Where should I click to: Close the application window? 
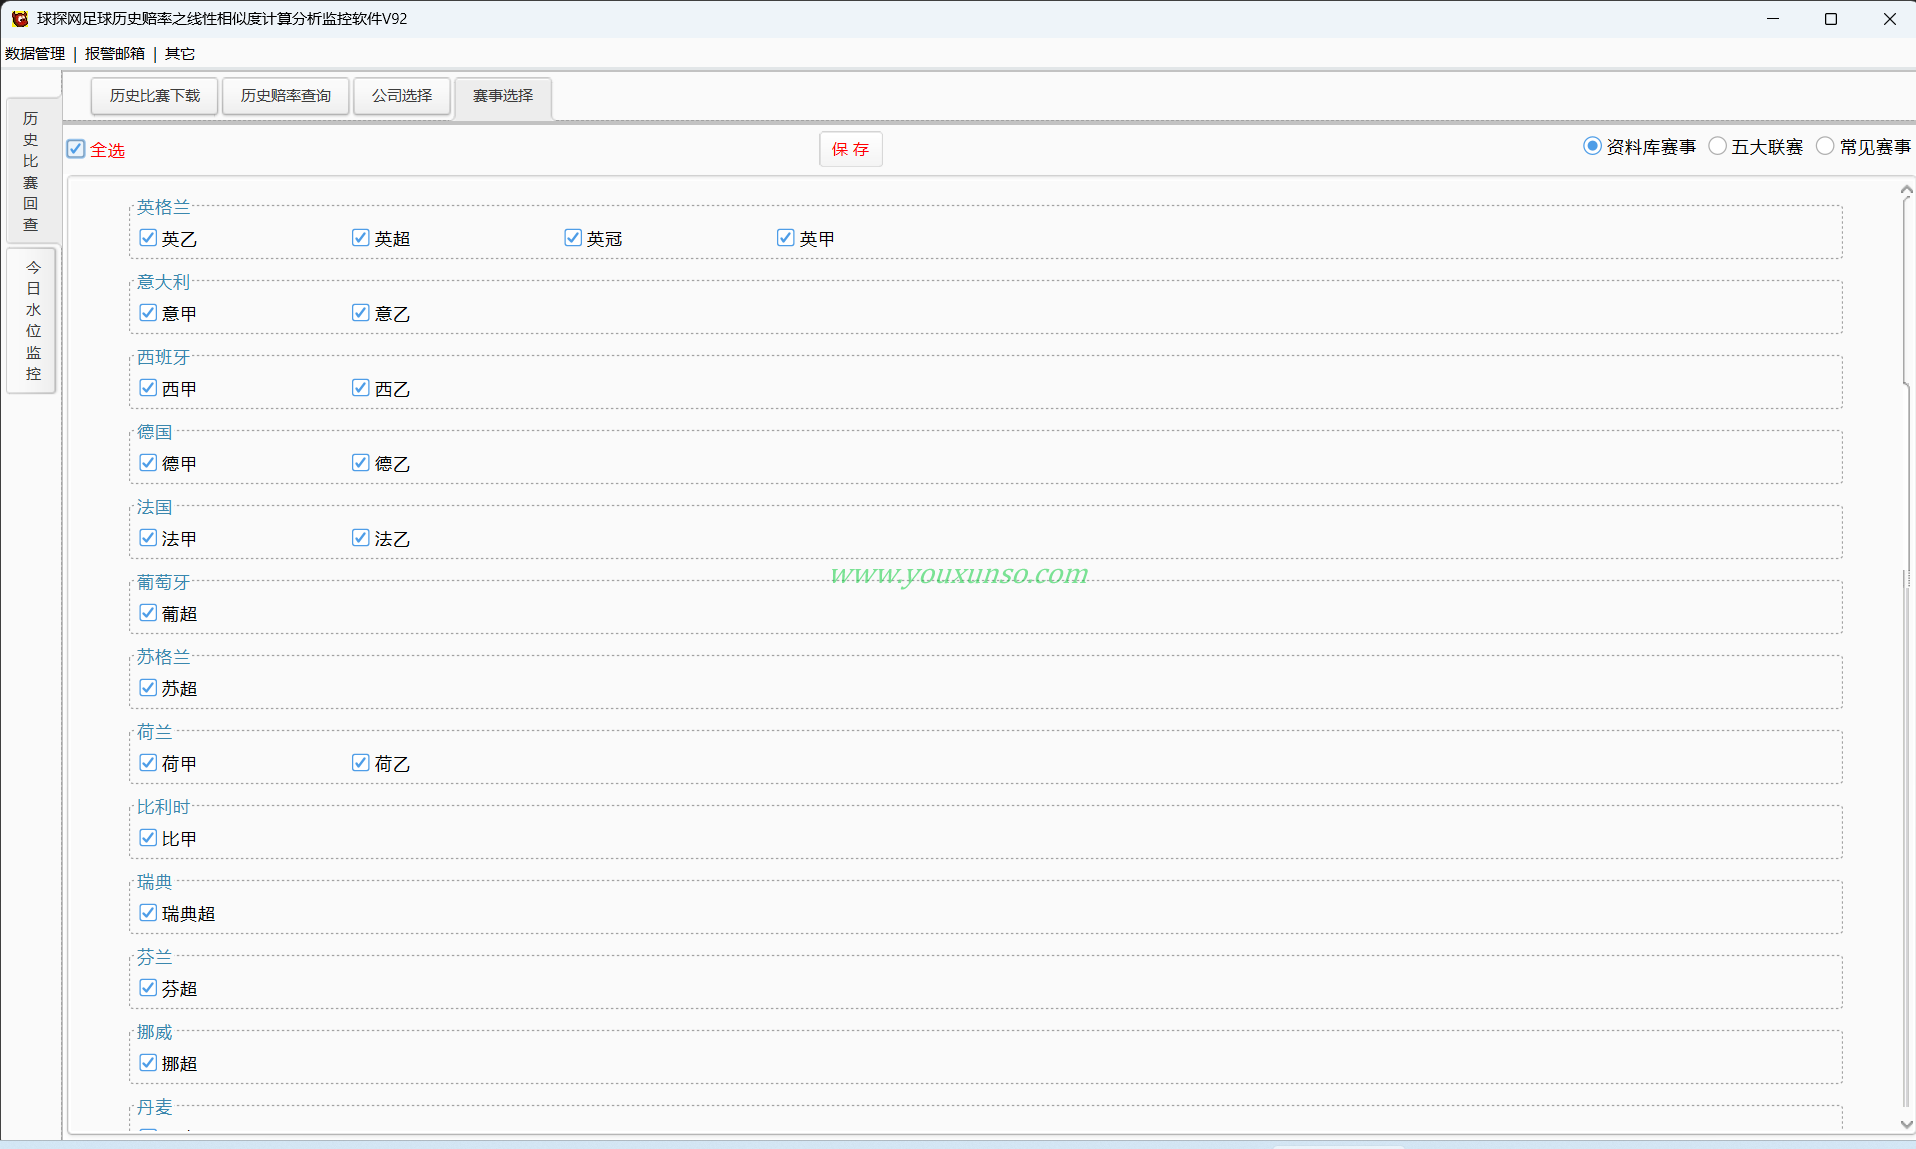tap(1889, 19)
